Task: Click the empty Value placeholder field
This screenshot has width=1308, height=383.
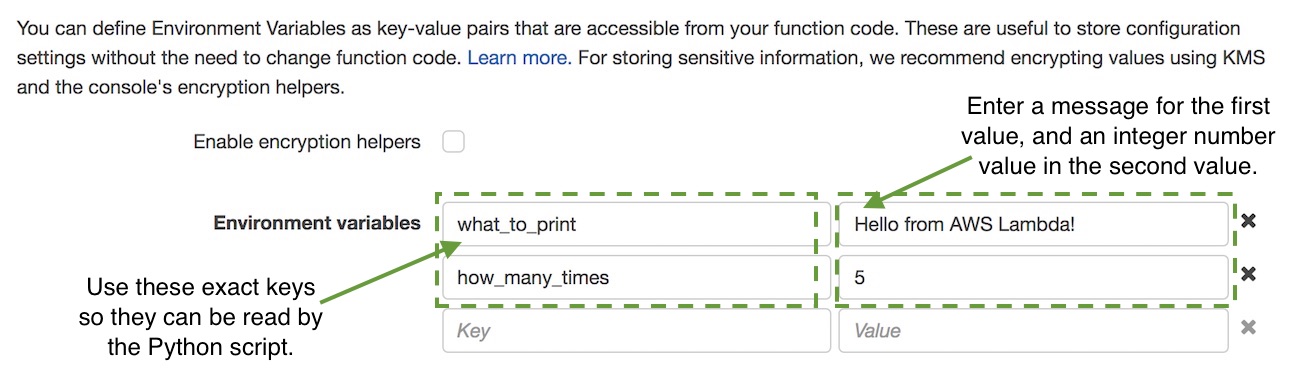Action: click(x=1033, y=330)
